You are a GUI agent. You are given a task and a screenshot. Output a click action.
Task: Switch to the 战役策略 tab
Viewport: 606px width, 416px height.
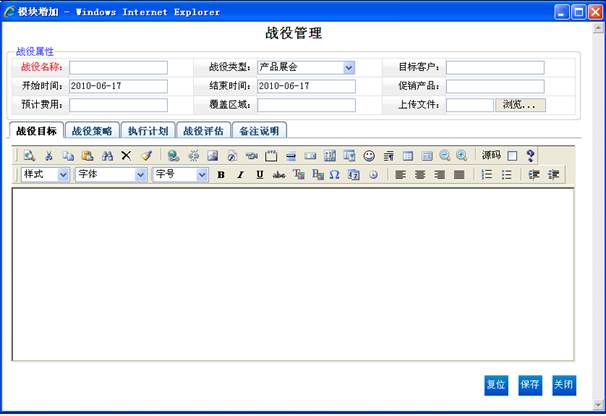coord(92,131)
